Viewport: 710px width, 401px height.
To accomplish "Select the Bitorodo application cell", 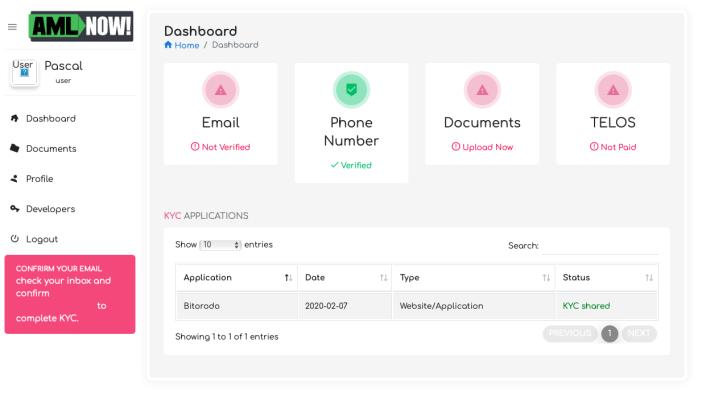I will [236, 306].
